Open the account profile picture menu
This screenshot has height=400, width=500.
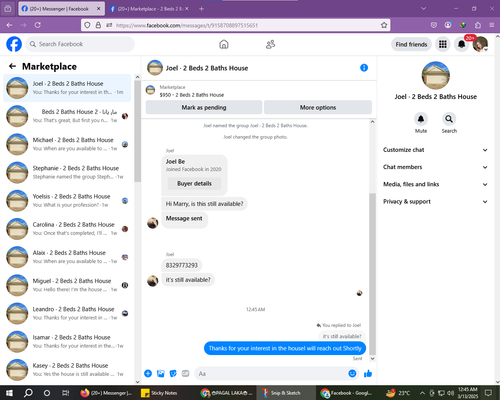click(480, 44)
